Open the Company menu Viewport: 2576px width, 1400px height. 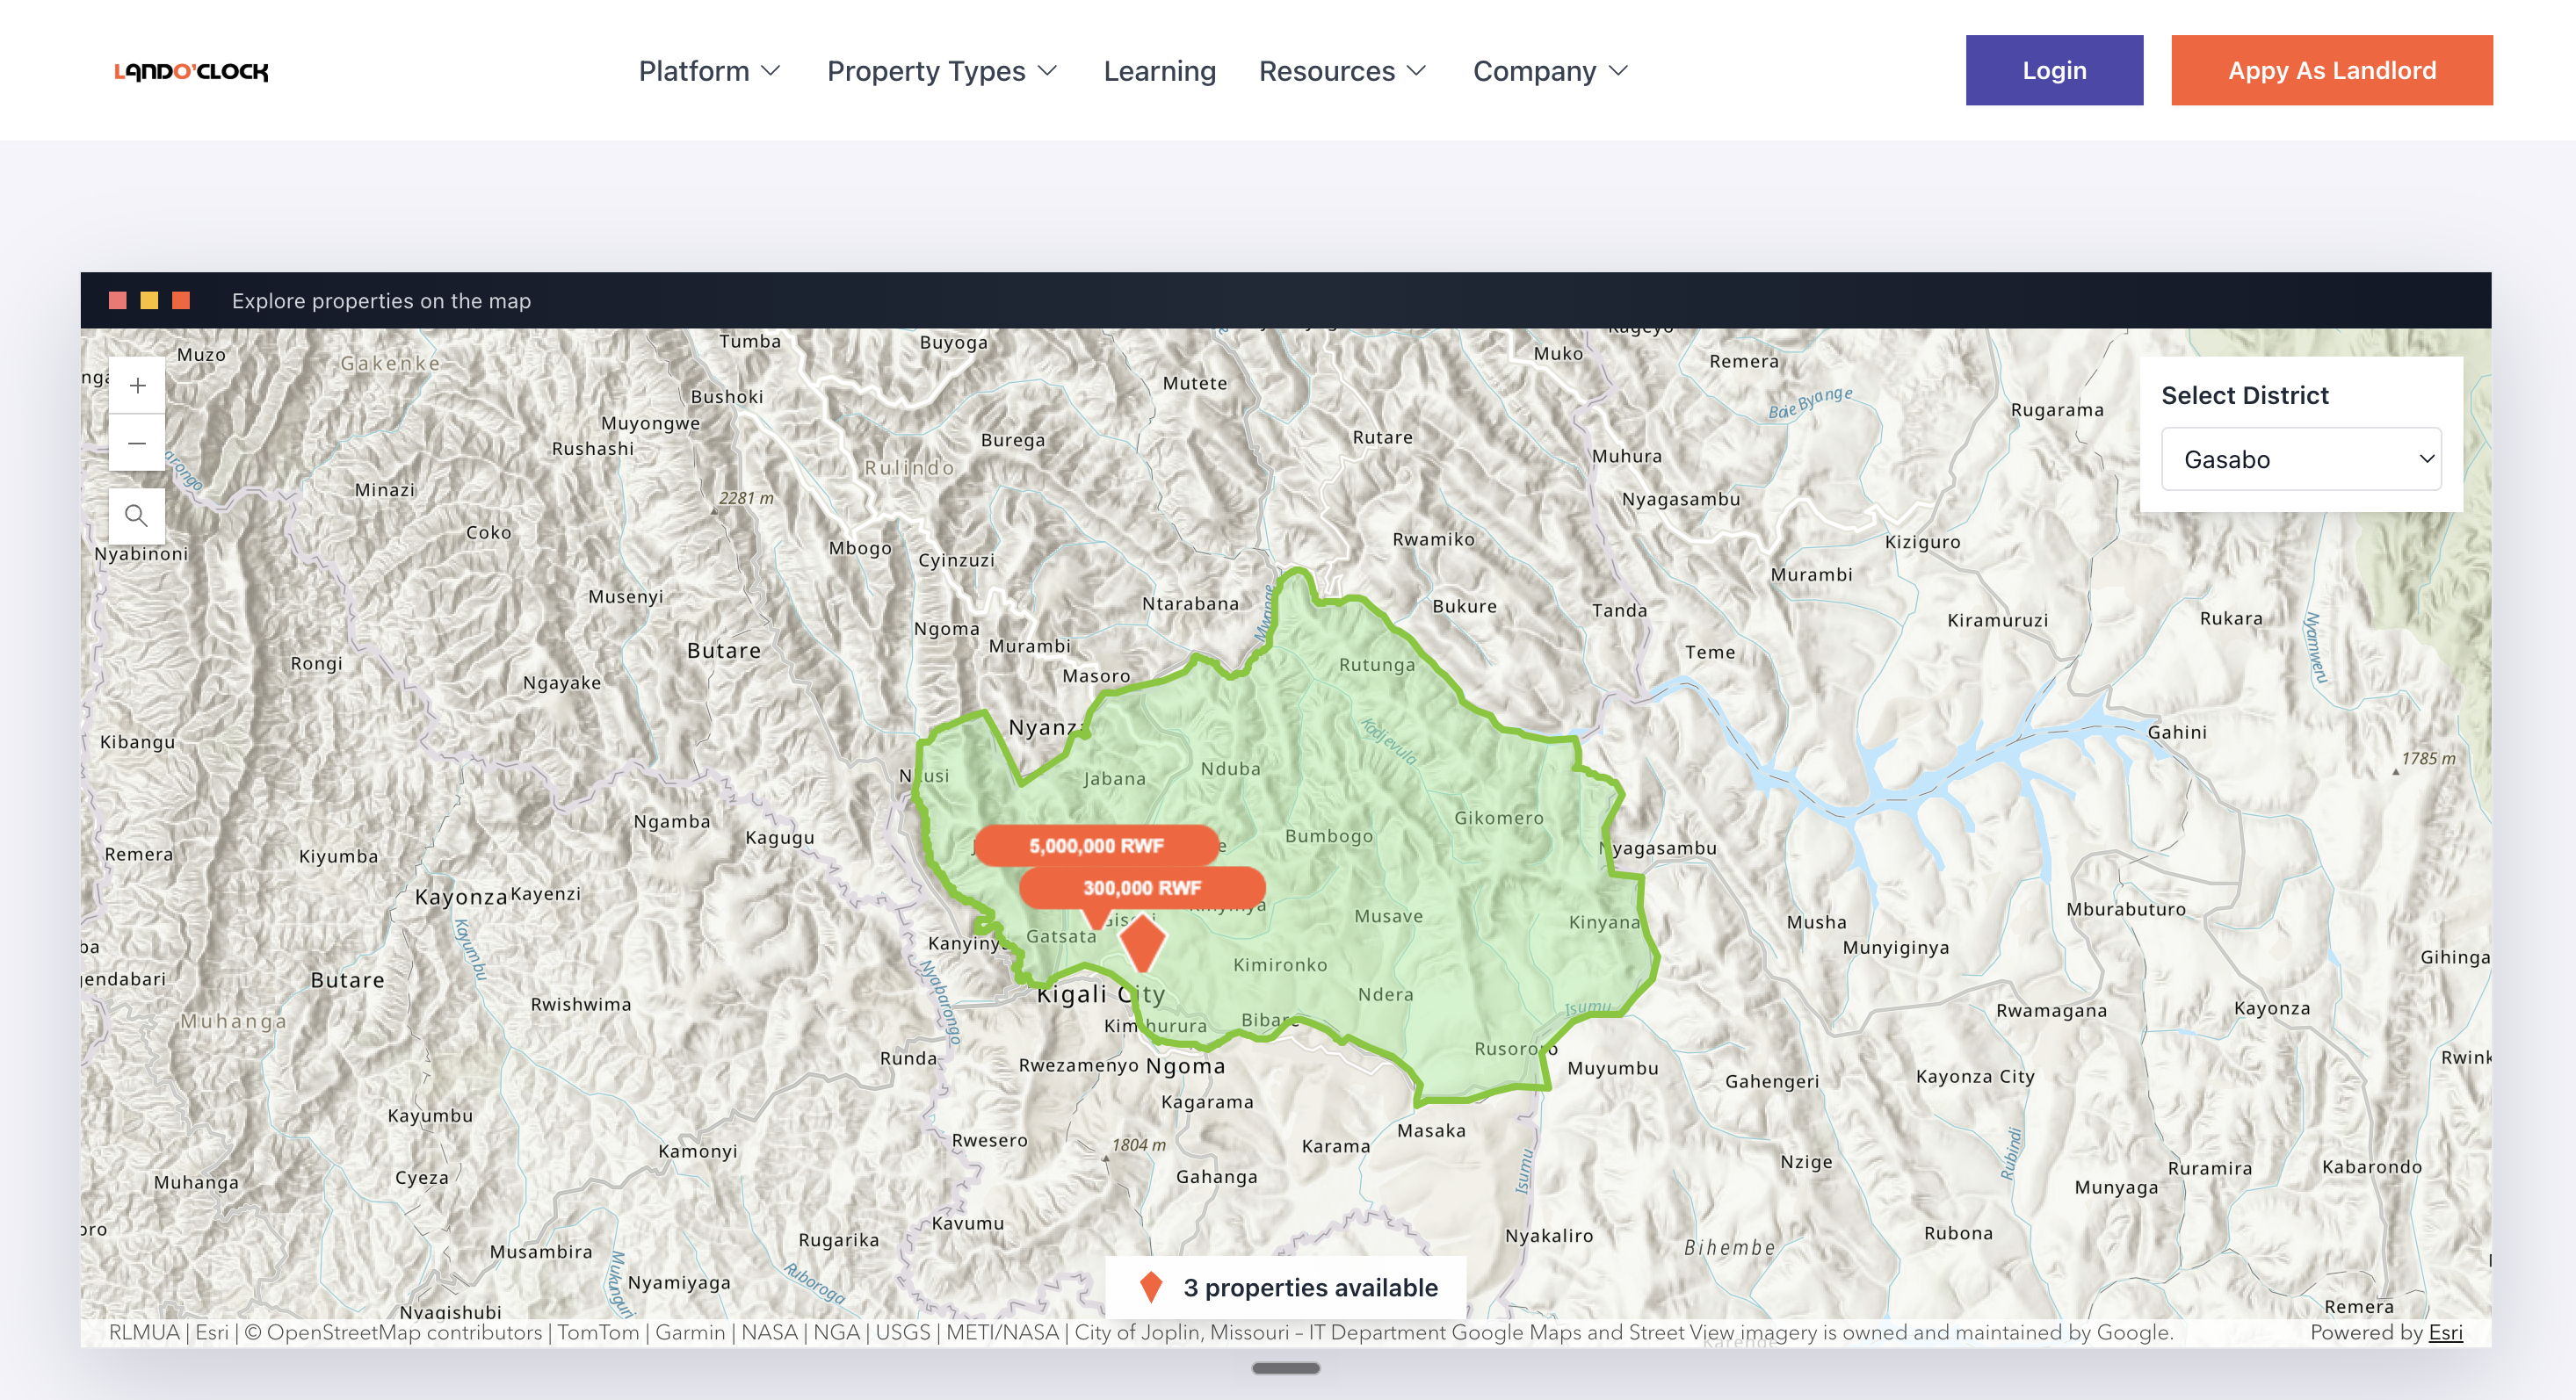coord(1551,71)
